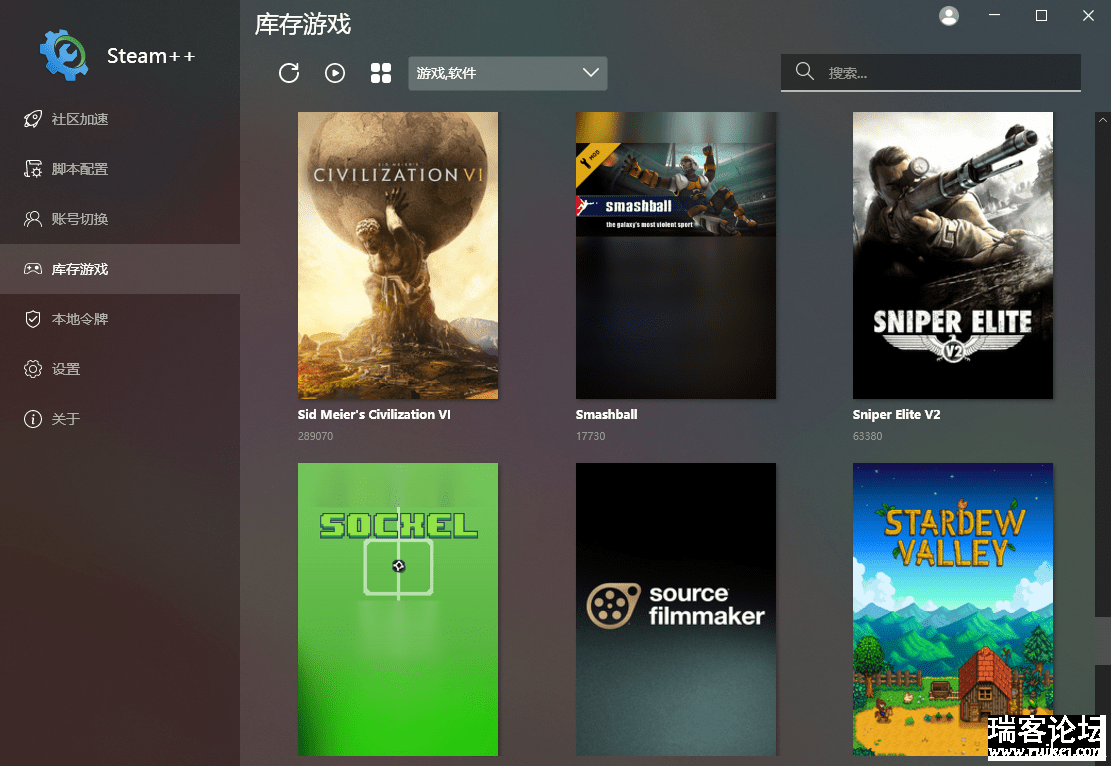Click the vertical scrollbar of the game list
Screen dimensions: 1111x766
tap(1102, 400)
